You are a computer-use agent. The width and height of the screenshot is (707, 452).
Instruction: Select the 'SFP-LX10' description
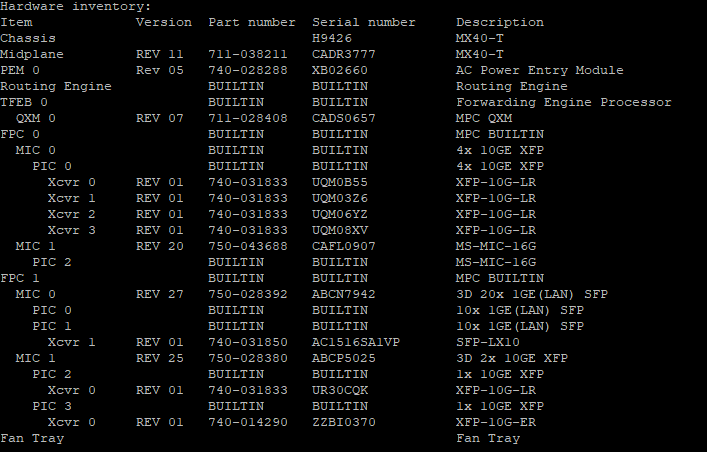(x=487, y=342)
